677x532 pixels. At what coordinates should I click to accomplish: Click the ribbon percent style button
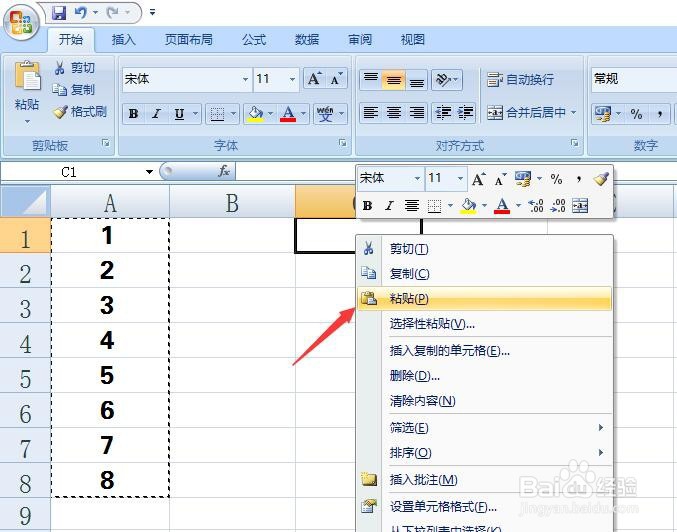636,114
